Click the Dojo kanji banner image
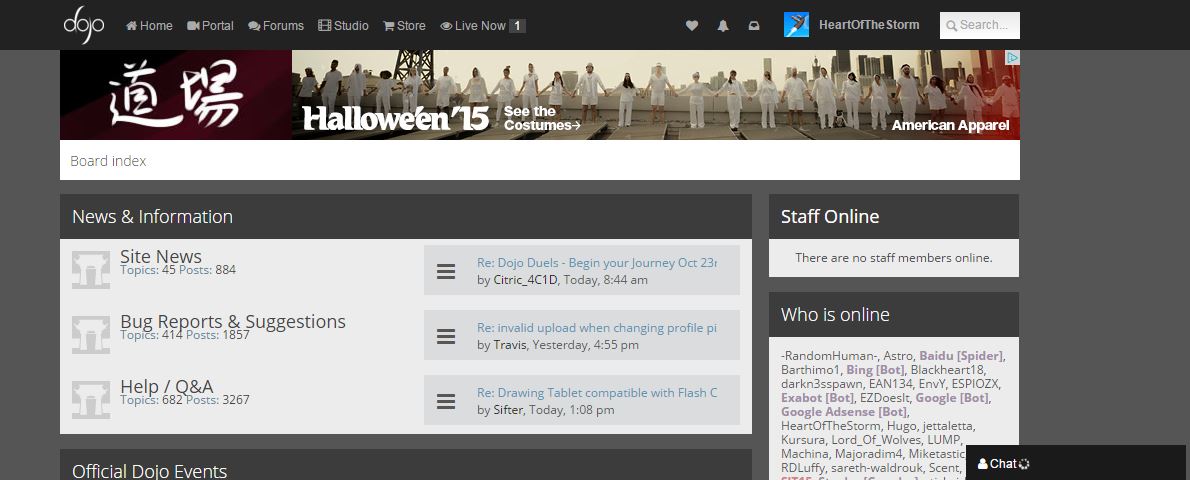 pos(176,95)
